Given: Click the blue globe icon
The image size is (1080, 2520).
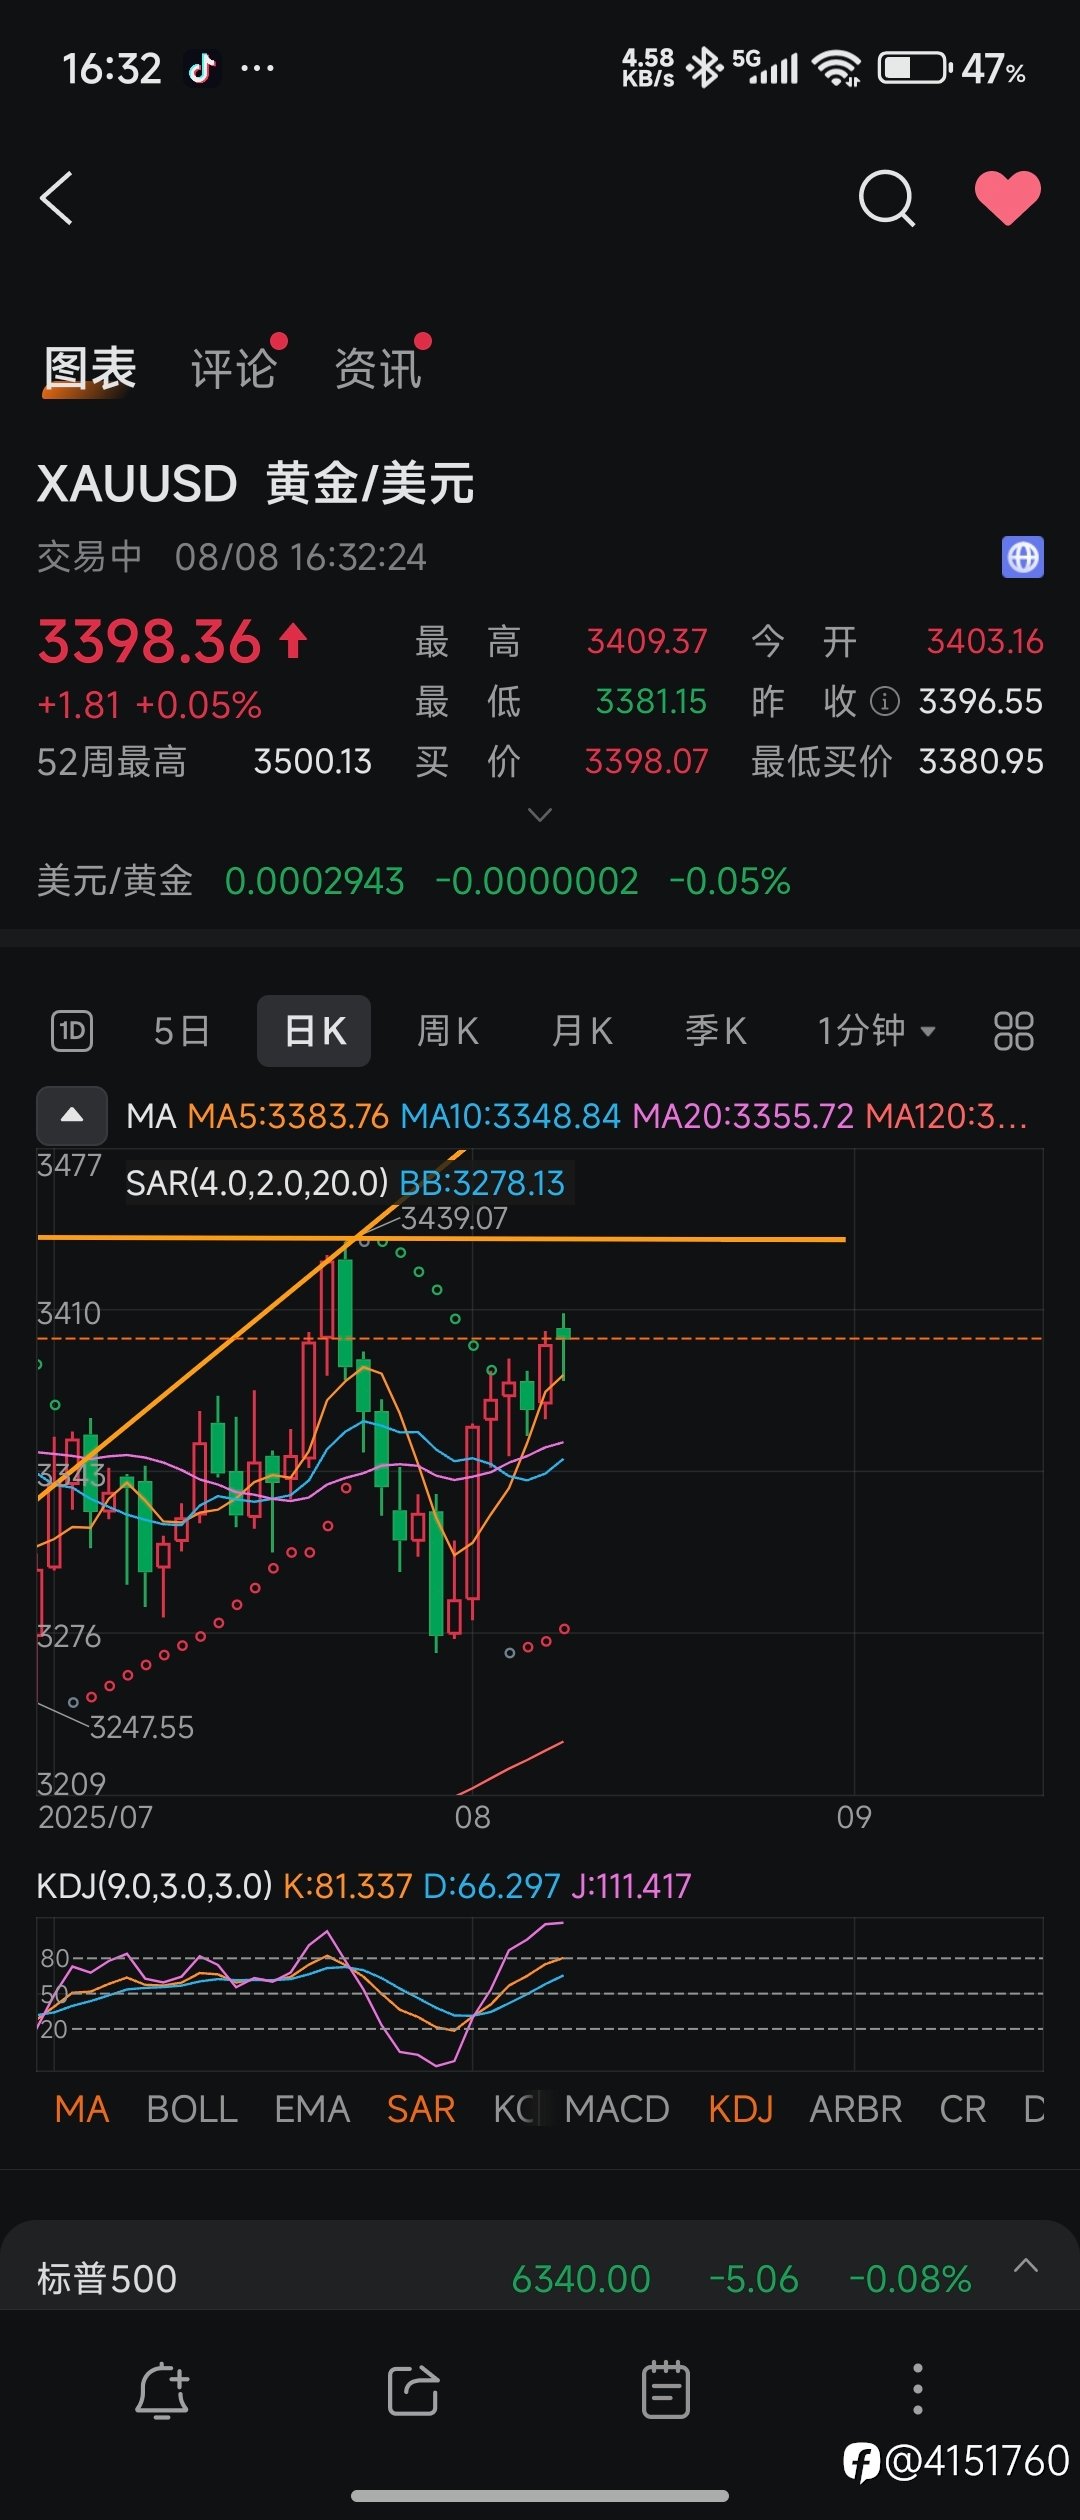Looking at the screenshot, I should [x=1022, y=557].
